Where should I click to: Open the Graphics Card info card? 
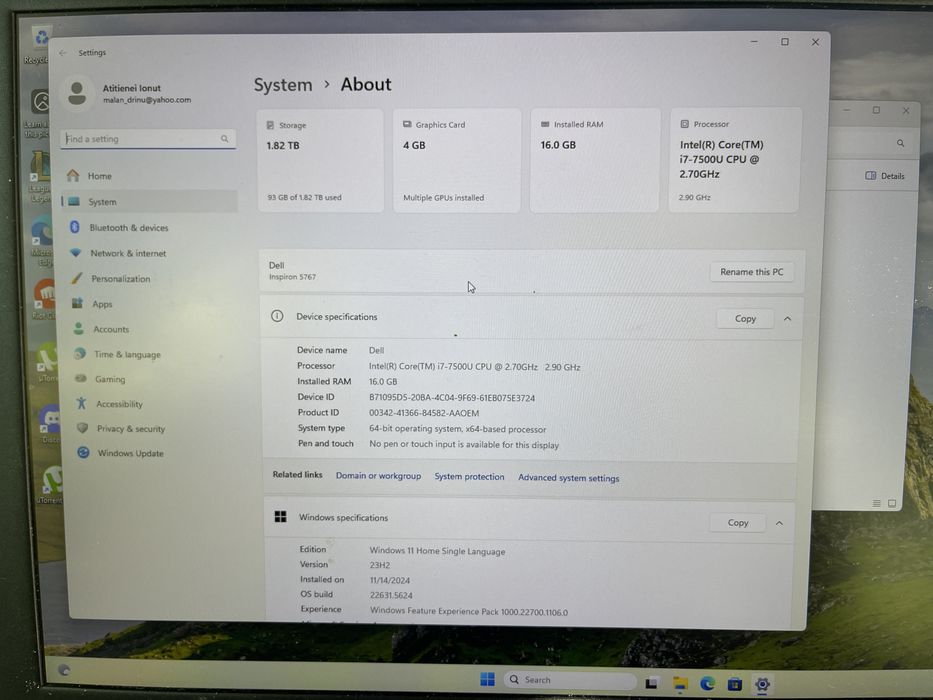tap(457, 160)
